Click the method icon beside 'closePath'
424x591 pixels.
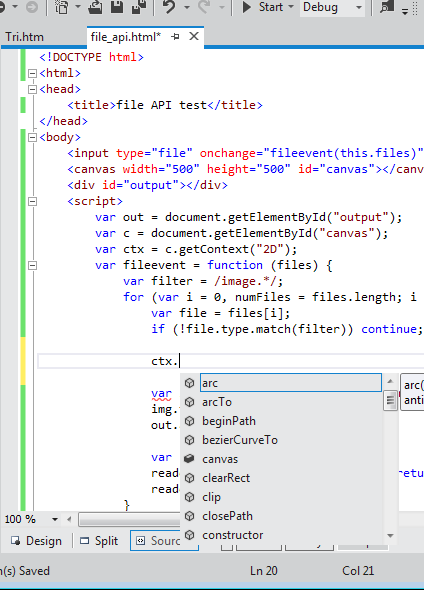(190, 516)
